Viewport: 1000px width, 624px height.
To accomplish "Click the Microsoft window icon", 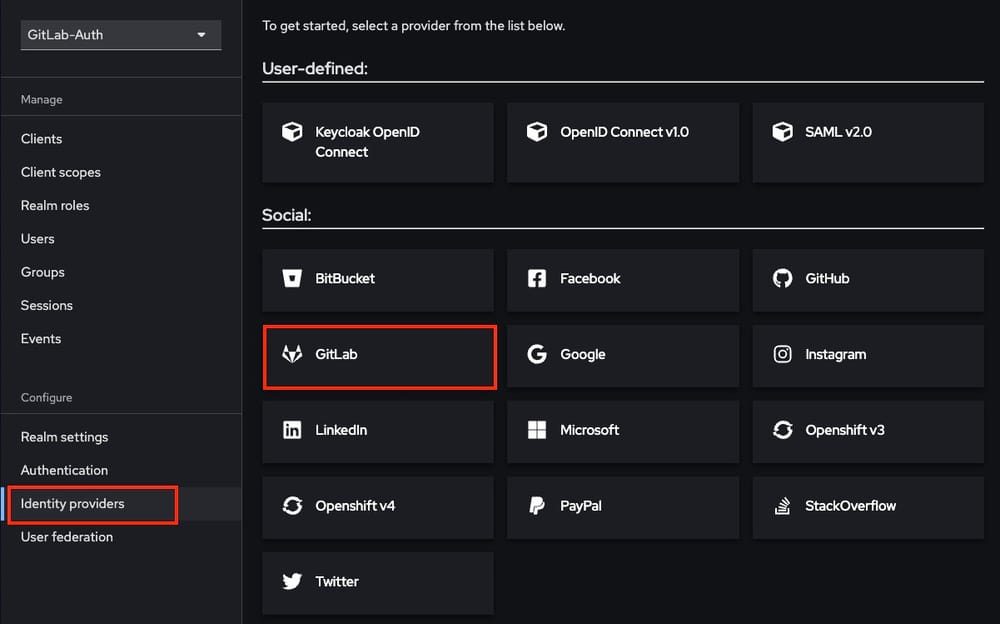I will (x=537, y=430).
